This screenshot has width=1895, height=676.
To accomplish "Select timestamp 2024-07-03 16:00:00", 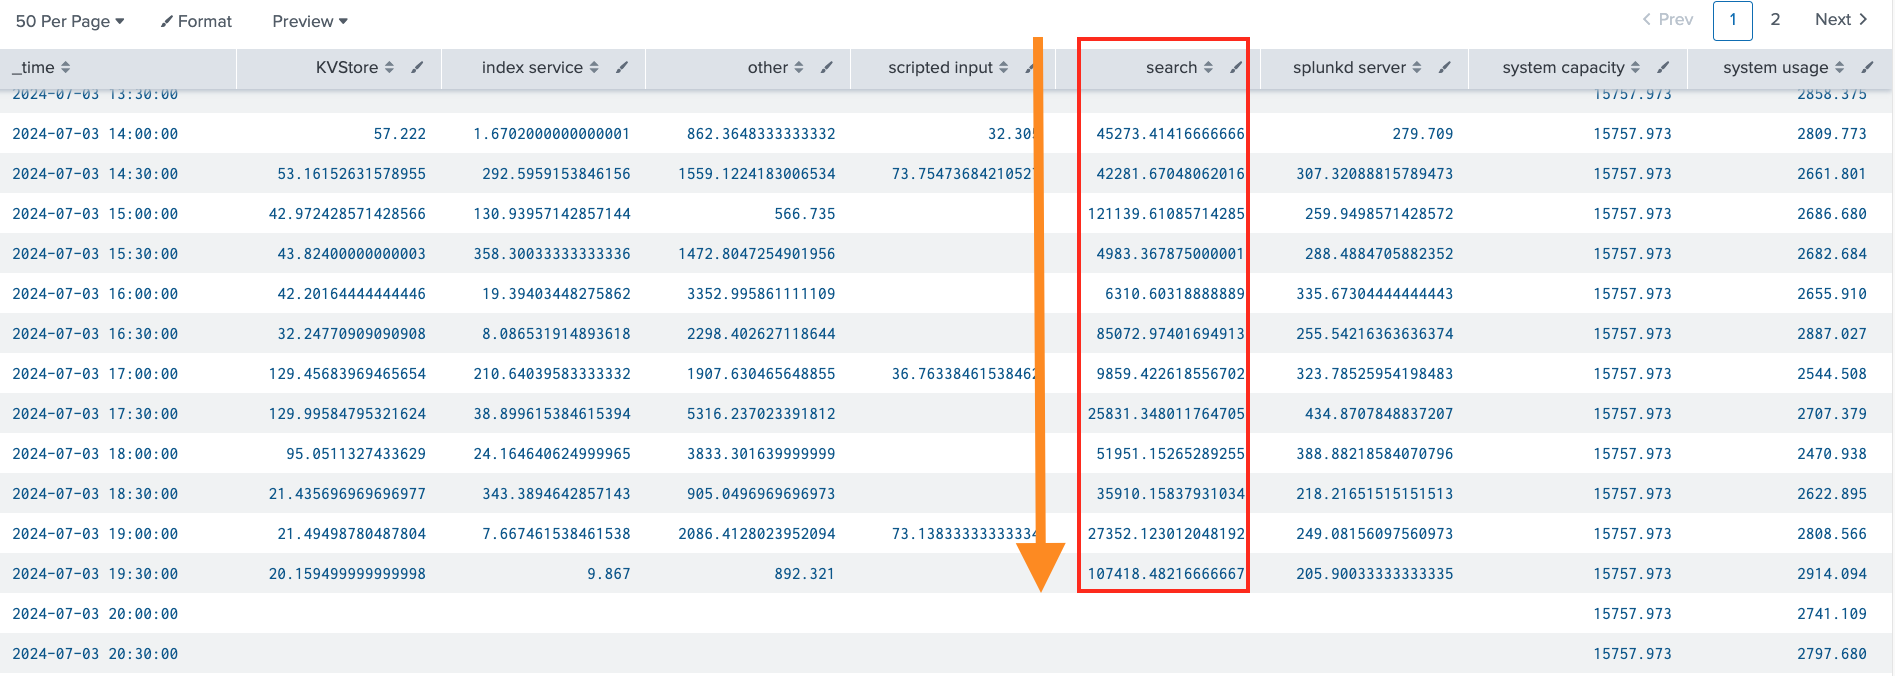I will click(x=95, y=294).
